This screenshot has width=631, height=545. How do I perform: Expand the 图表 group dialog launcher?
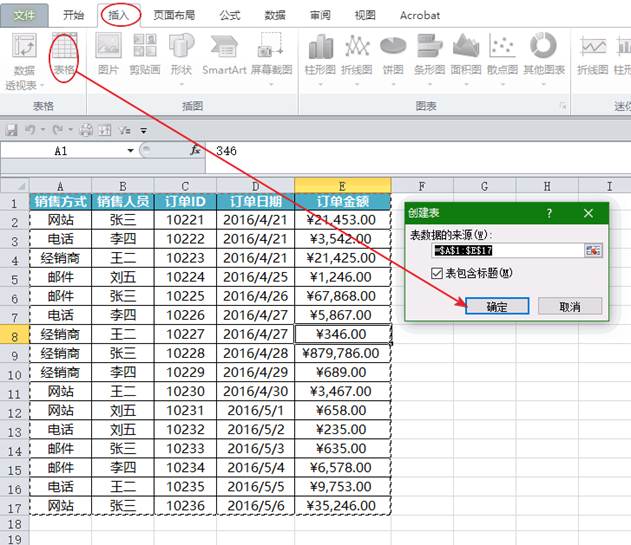563,105
